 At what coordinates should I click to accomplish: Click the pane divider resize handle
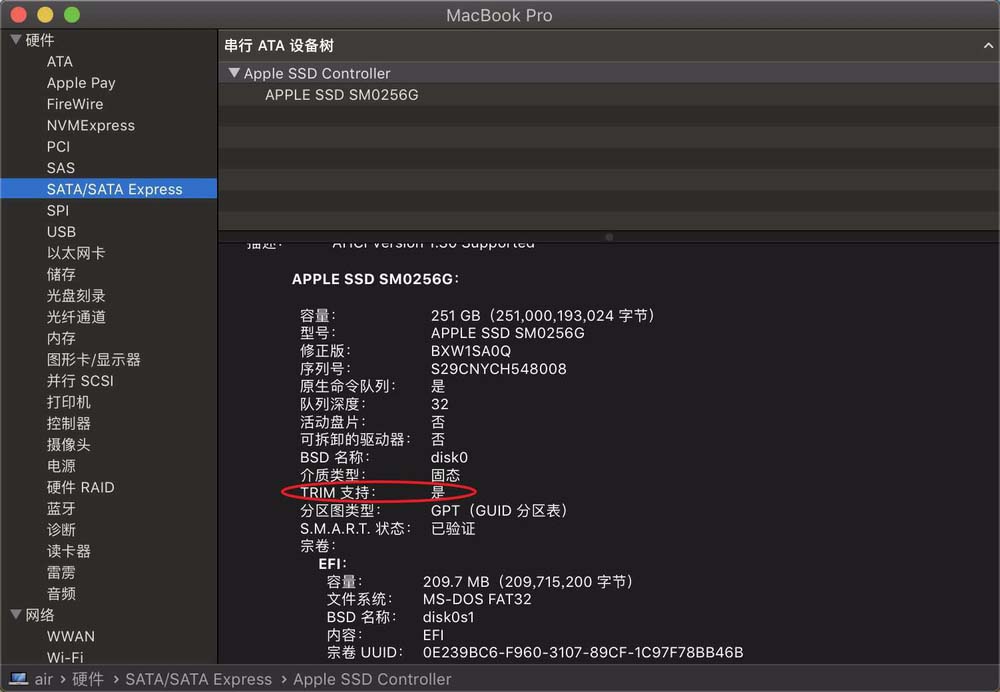608,236
